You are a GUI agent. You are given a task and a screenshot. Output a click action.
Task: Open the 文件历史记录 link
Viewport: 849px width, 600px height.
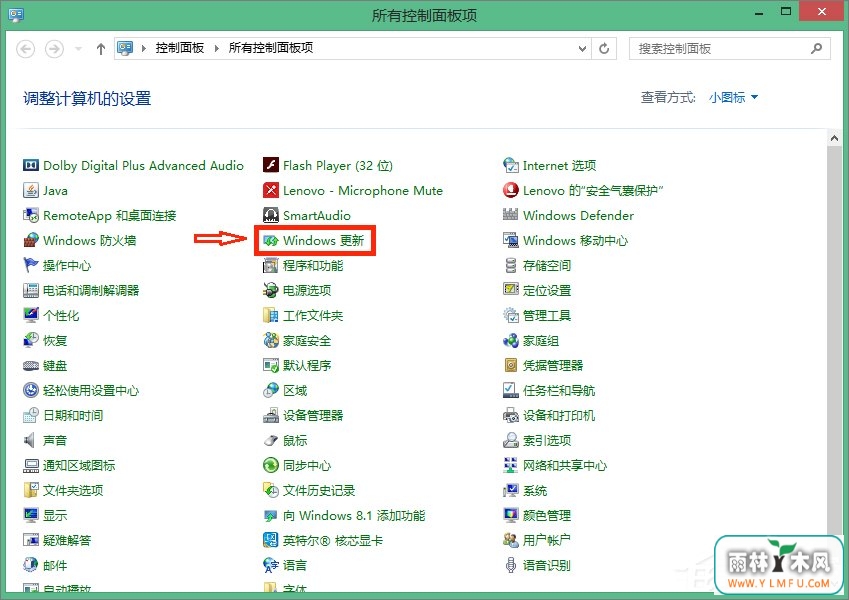click(x=319, y=491)
